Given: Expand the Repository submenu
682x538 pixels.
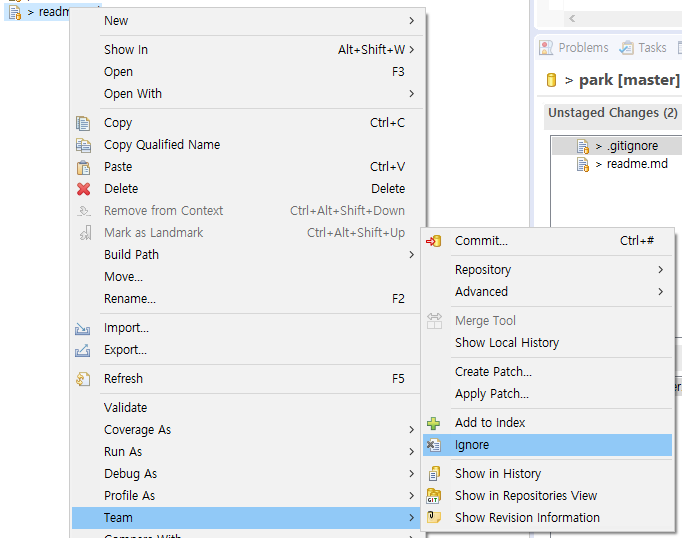Looking at the screenshot, I should (660, 270).
